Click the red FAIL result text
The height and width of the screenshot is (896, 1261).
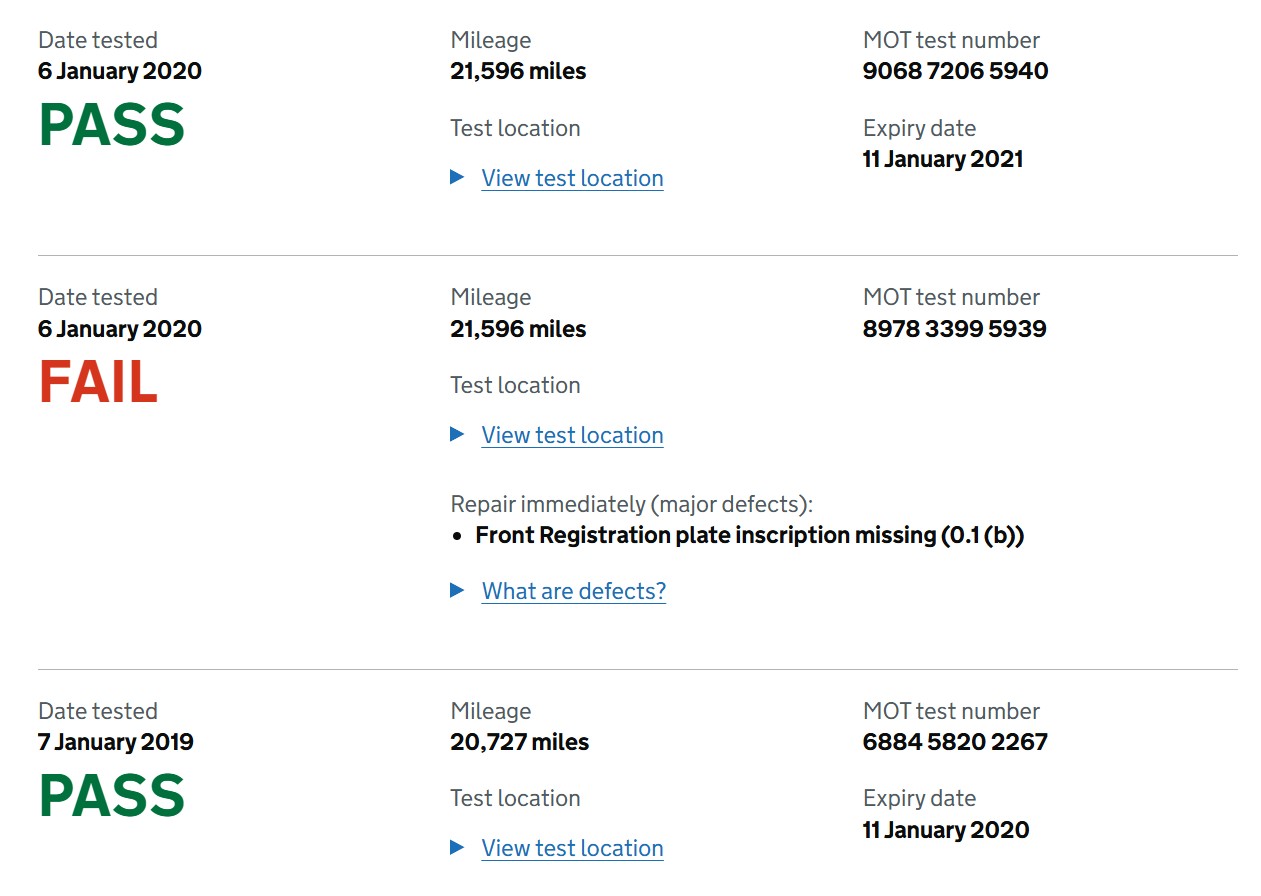point(98,382)
